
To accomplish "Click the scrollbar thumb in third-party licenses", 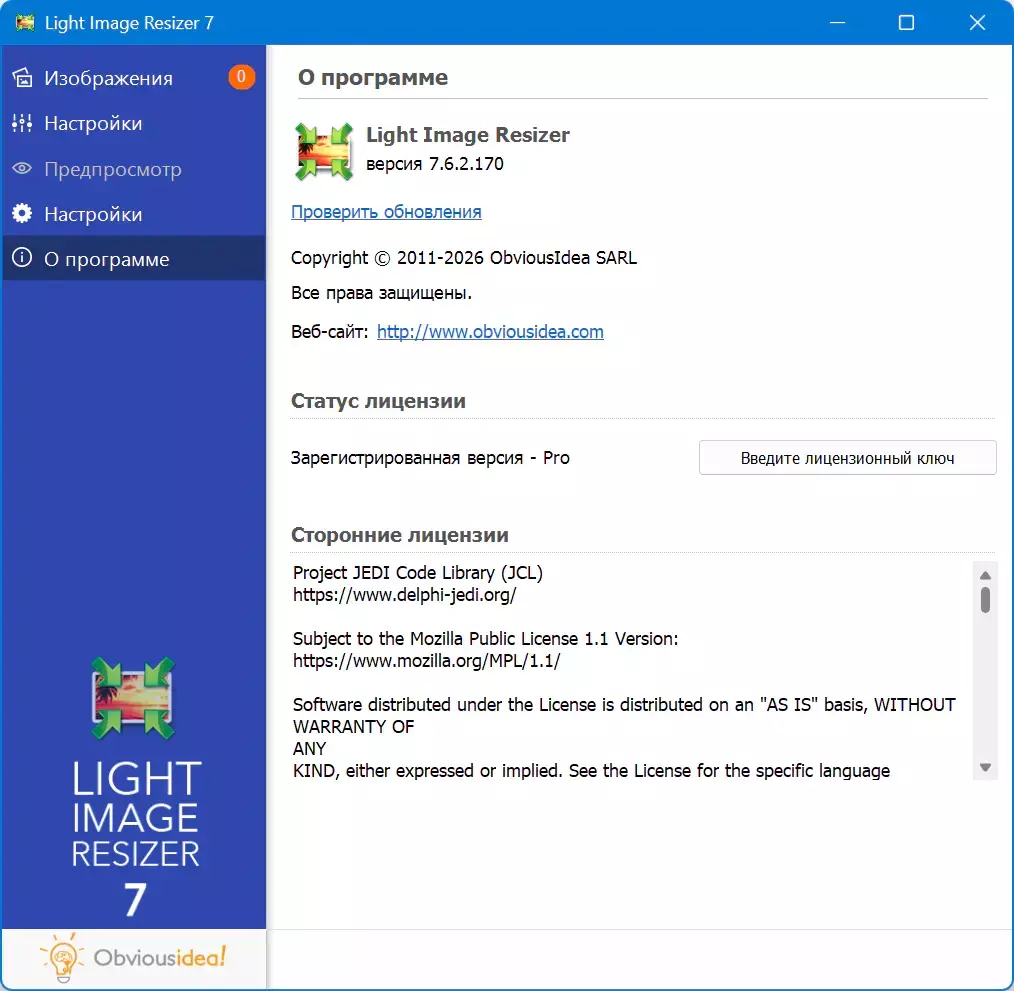I will coord(985,600).
